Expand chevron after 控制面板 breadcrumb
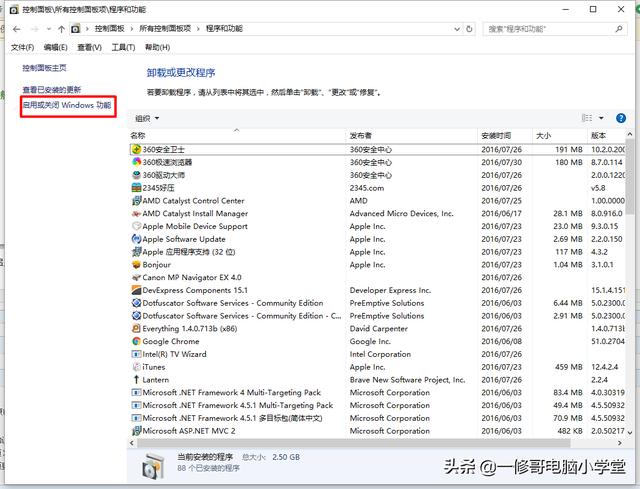640x489 pixels. pos(131,29)
